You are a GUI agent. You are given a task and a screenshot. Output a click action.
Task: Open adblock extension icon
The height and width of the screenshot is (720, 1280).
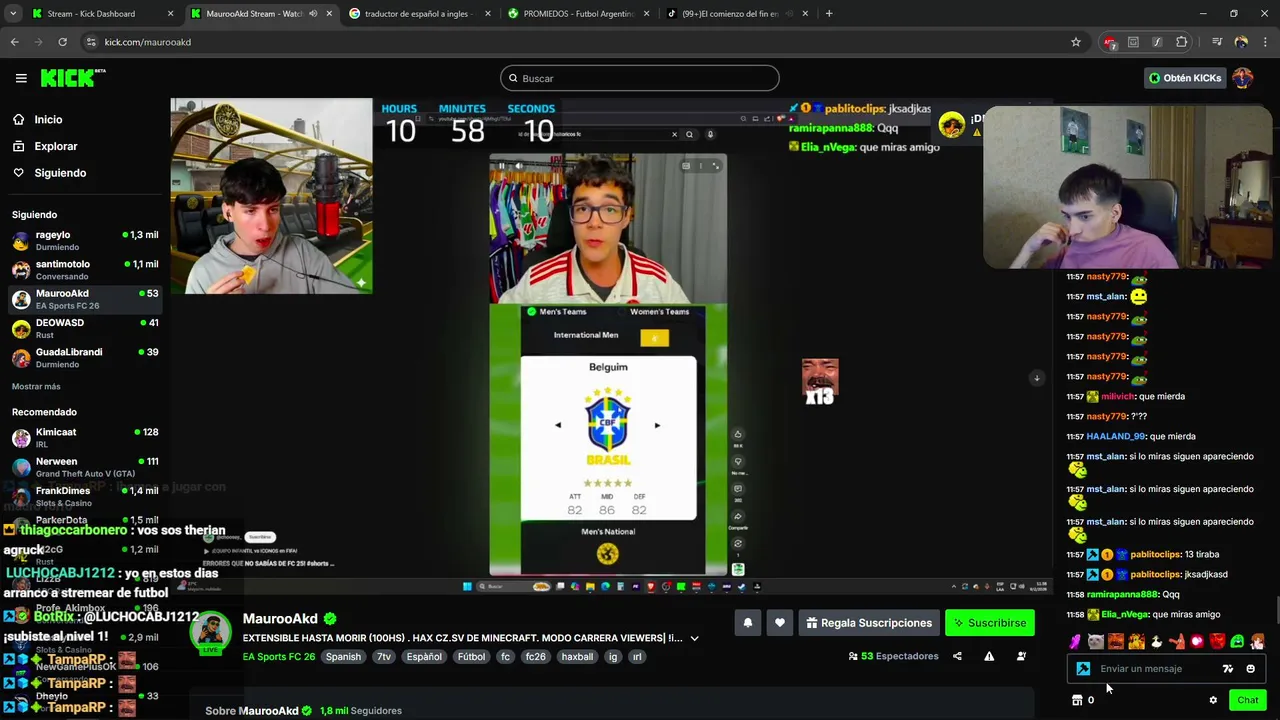coord(1110,42)
